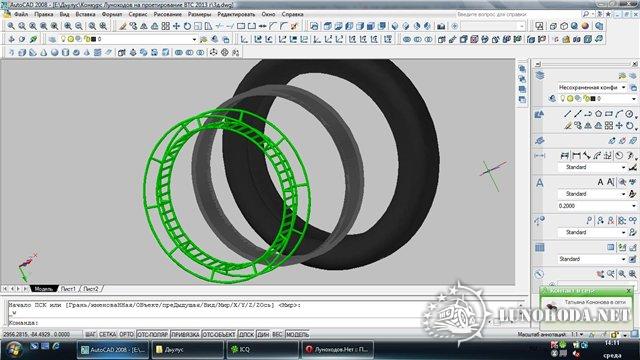Switch to the Лист1 layout tab
The width and height of the screenshot is (640, 360).
coord(68,289)
